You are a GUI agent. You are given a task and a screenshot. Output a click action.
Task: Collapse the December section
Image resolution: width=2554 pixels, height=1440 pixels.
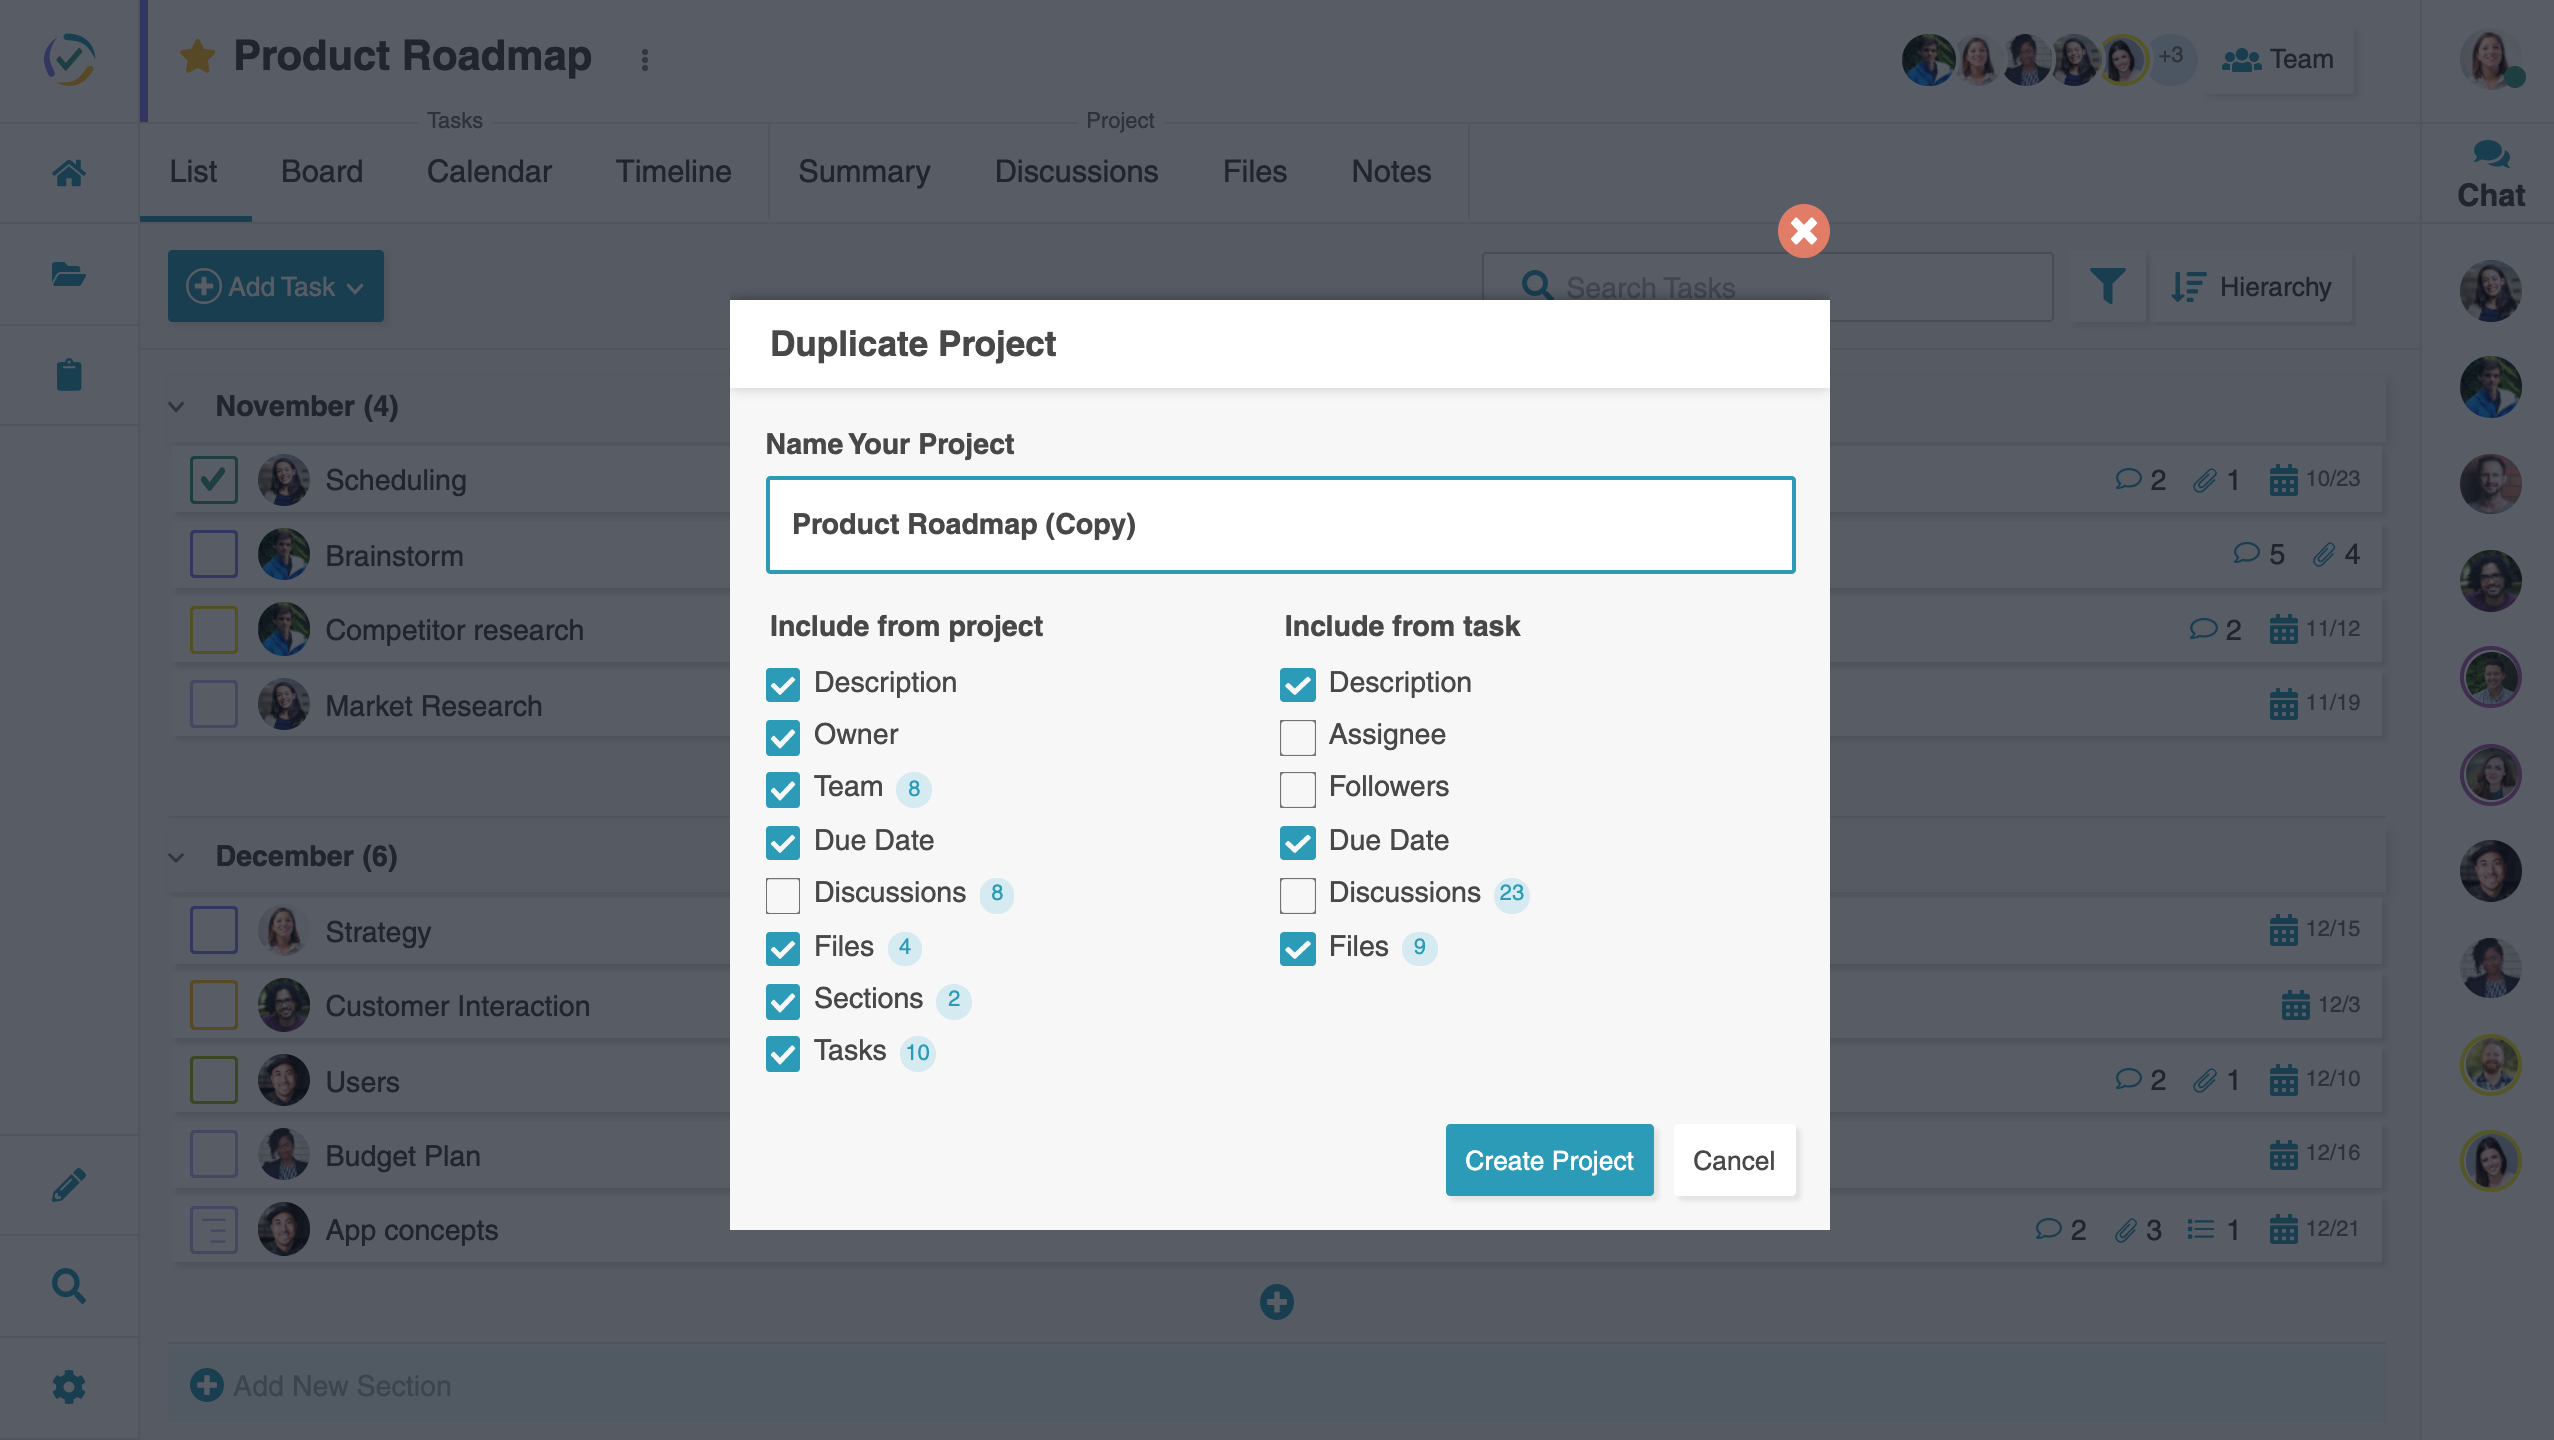(x=177, y=857)
